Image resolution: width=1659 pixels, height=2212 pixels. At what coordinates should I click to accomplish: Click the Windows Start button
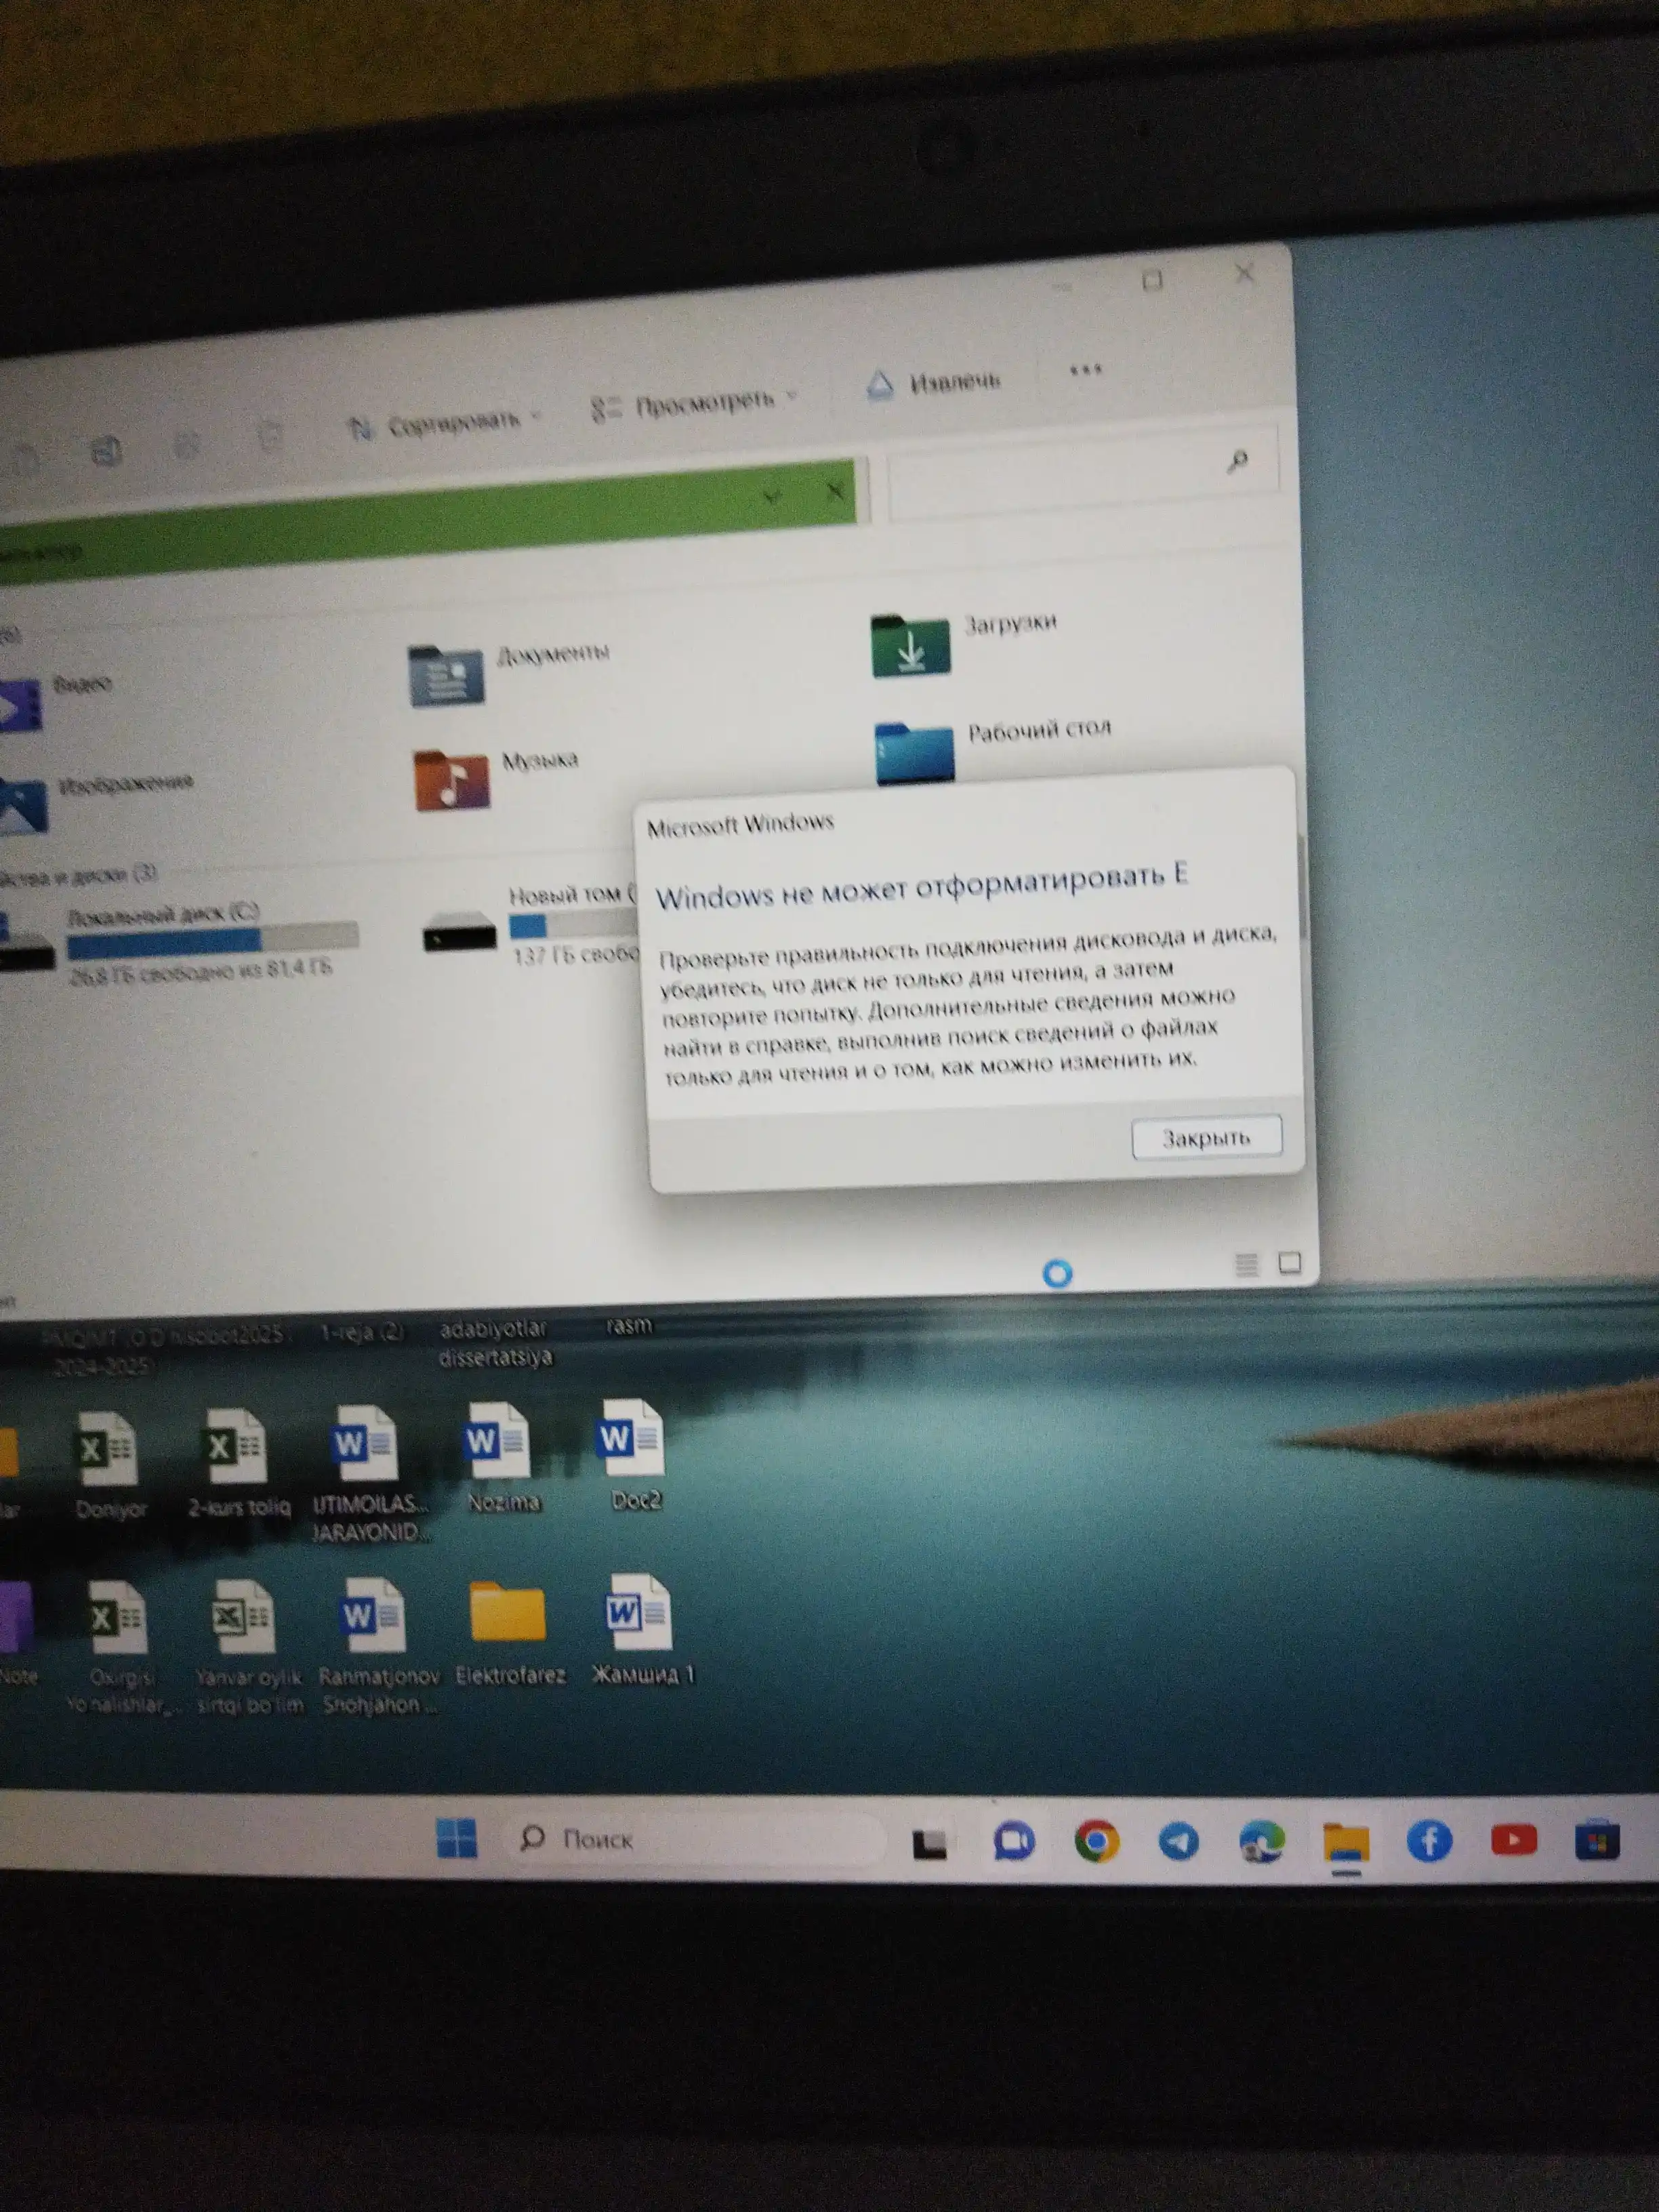pyautogui.click(x=457, y=1838)
